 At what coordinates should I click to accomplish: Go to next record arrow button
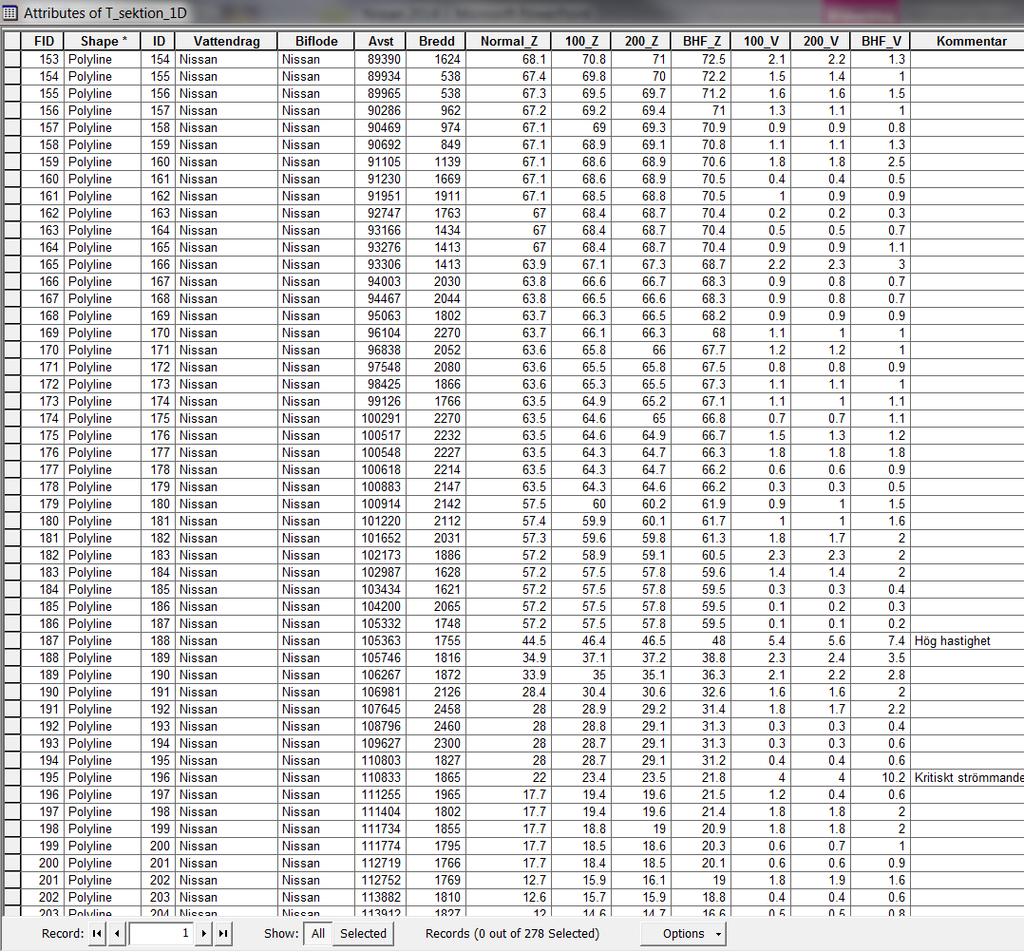pyautogui.click(x=204, y=933)
